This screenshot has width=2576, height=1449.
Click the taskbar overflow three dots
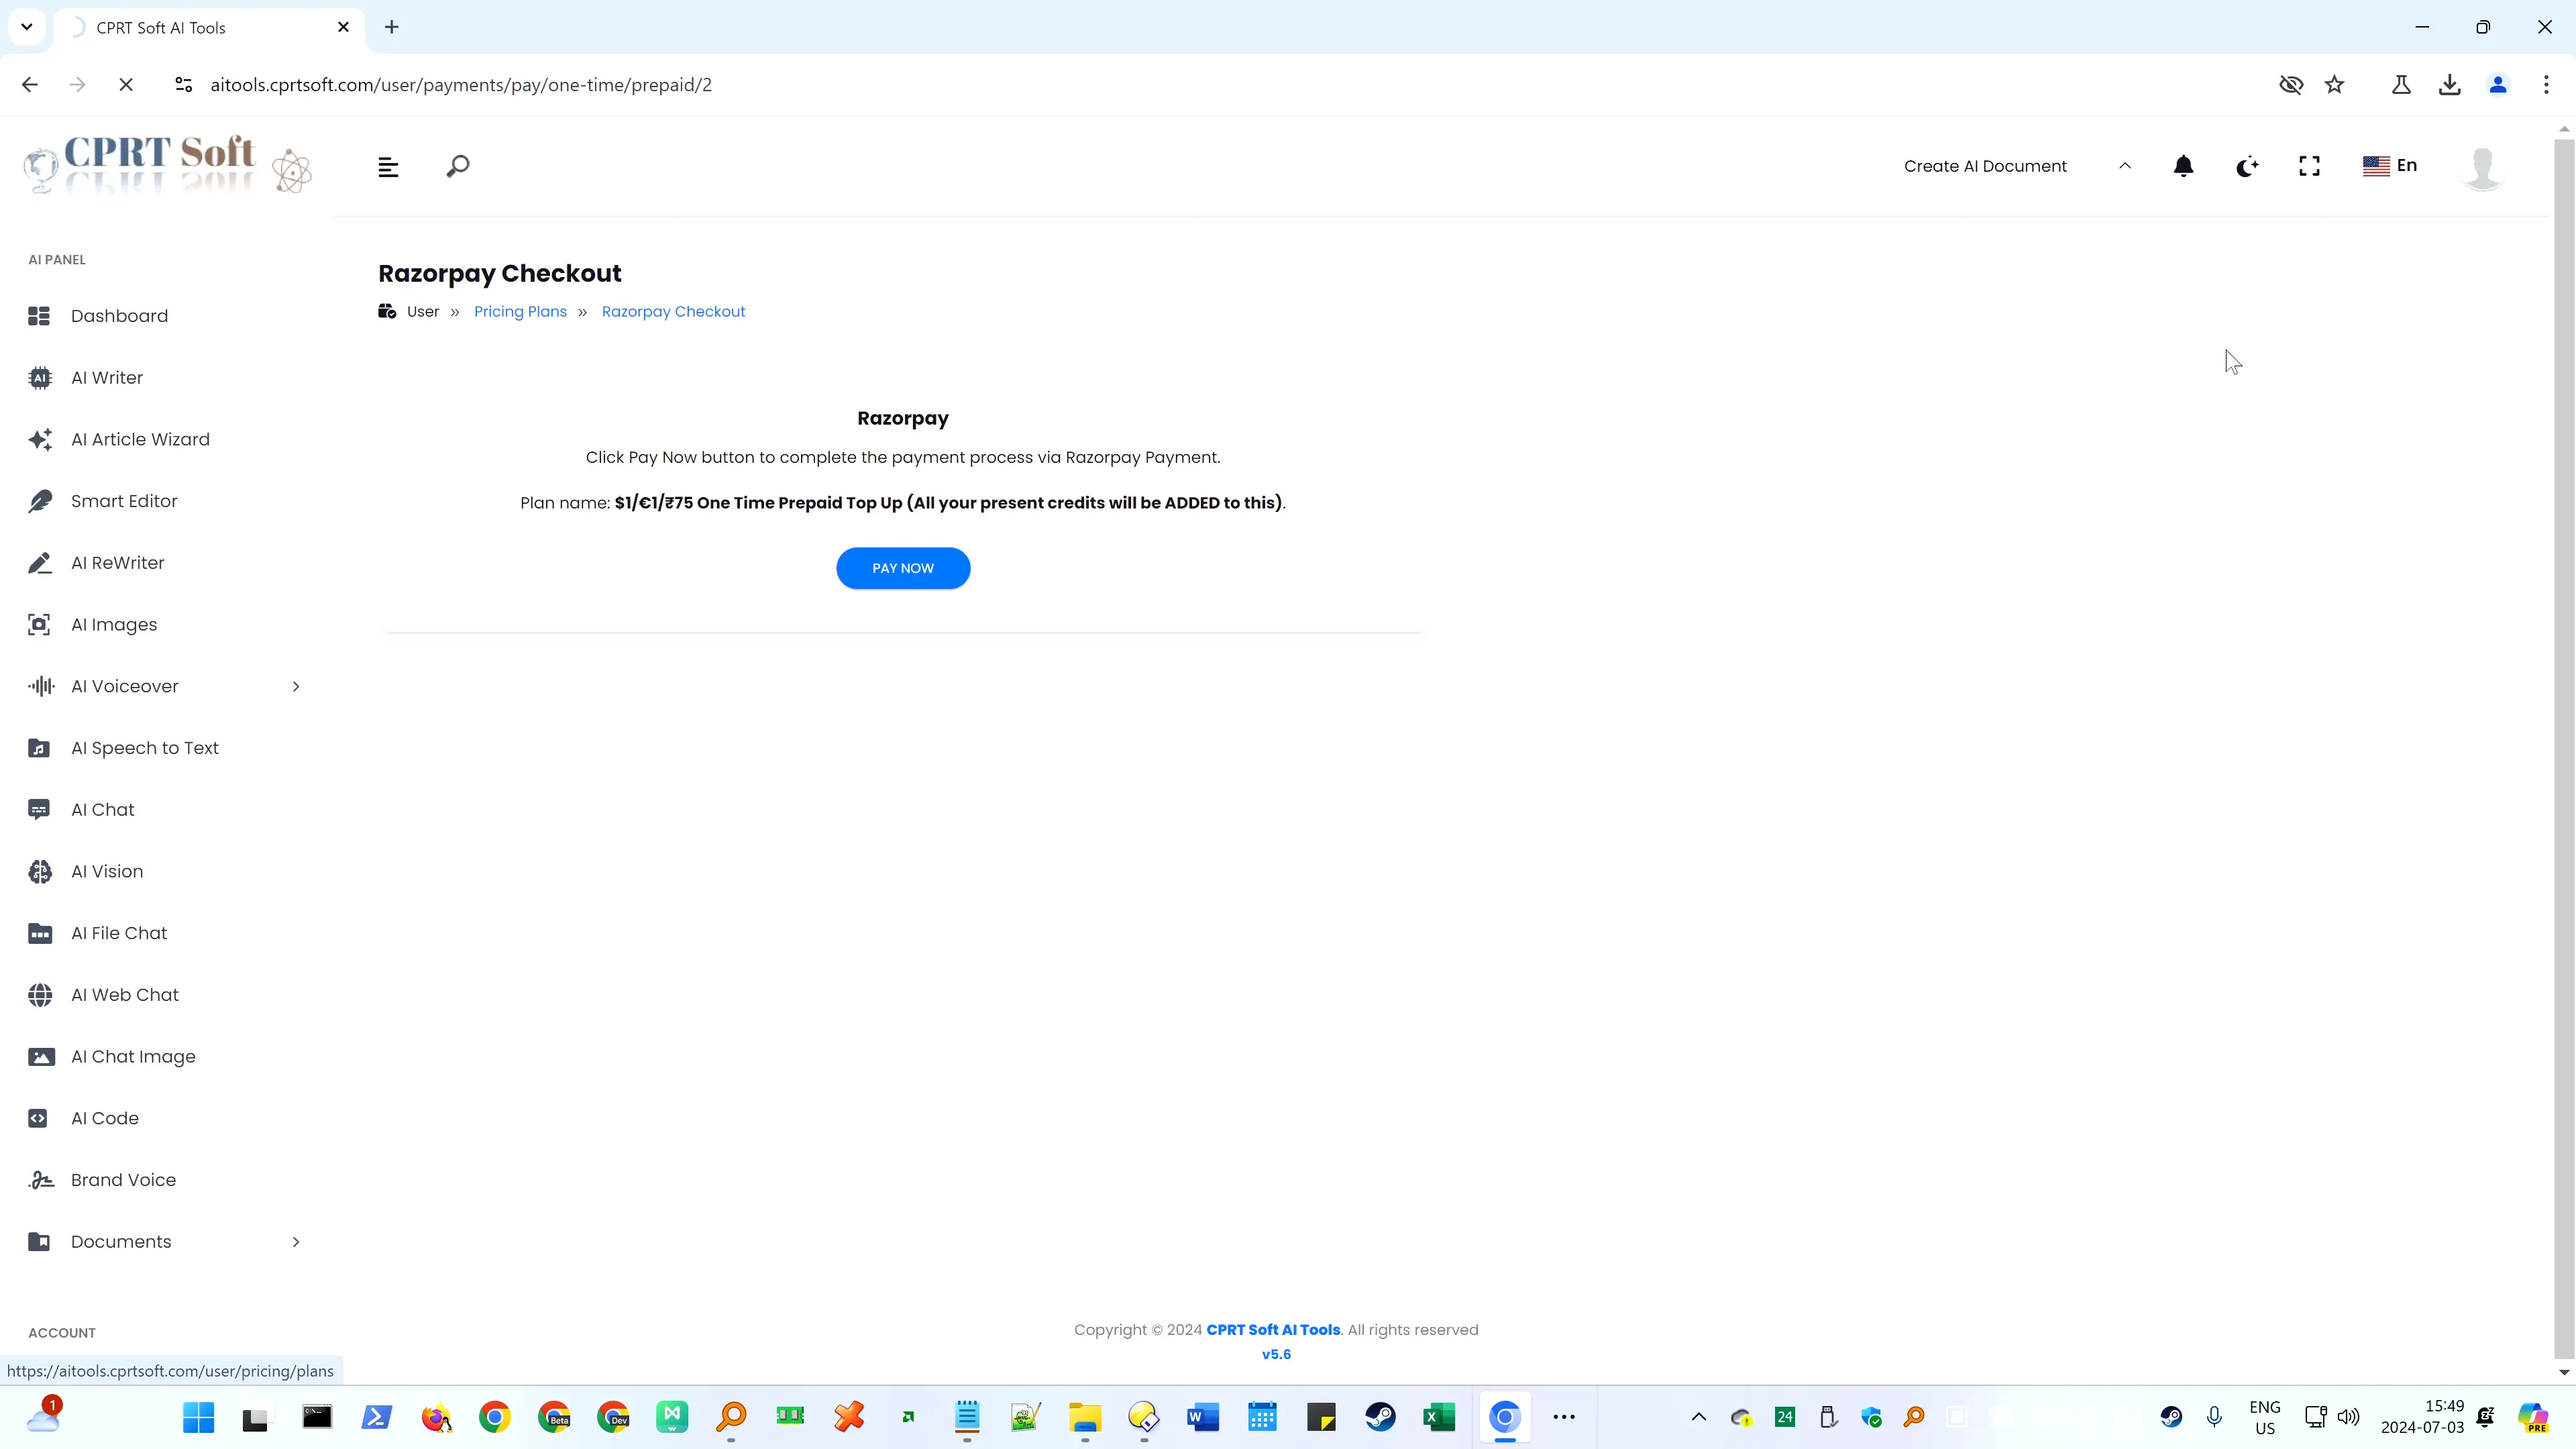(1564, 1417)
